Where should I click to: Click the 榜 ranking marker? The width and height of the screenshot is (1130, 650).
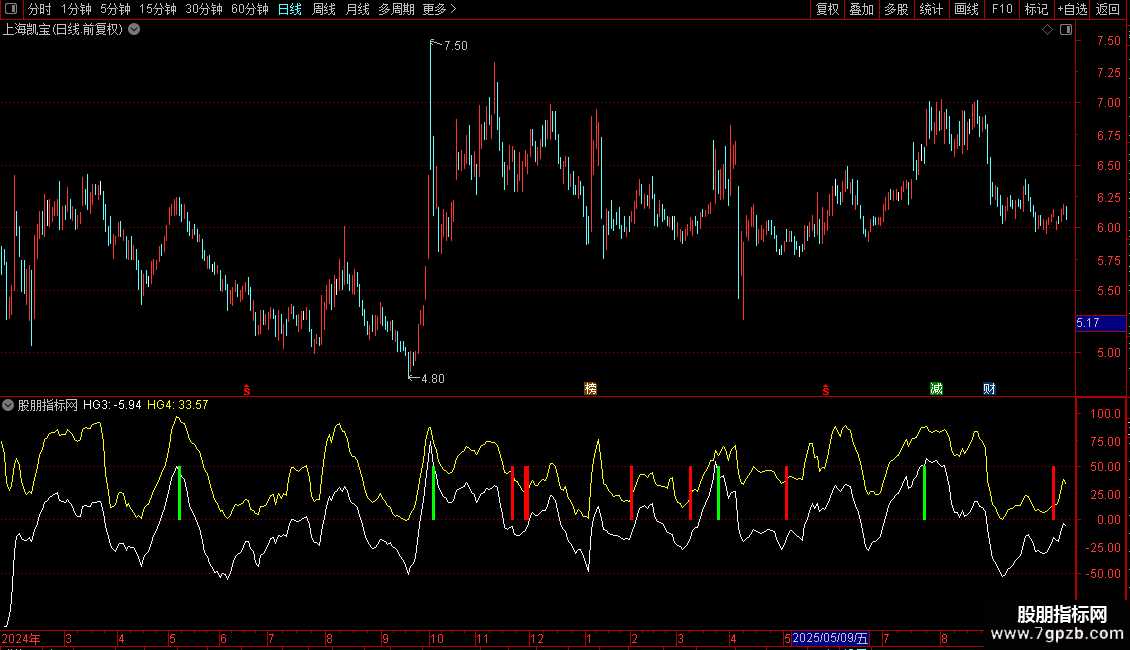pos(590,389)
